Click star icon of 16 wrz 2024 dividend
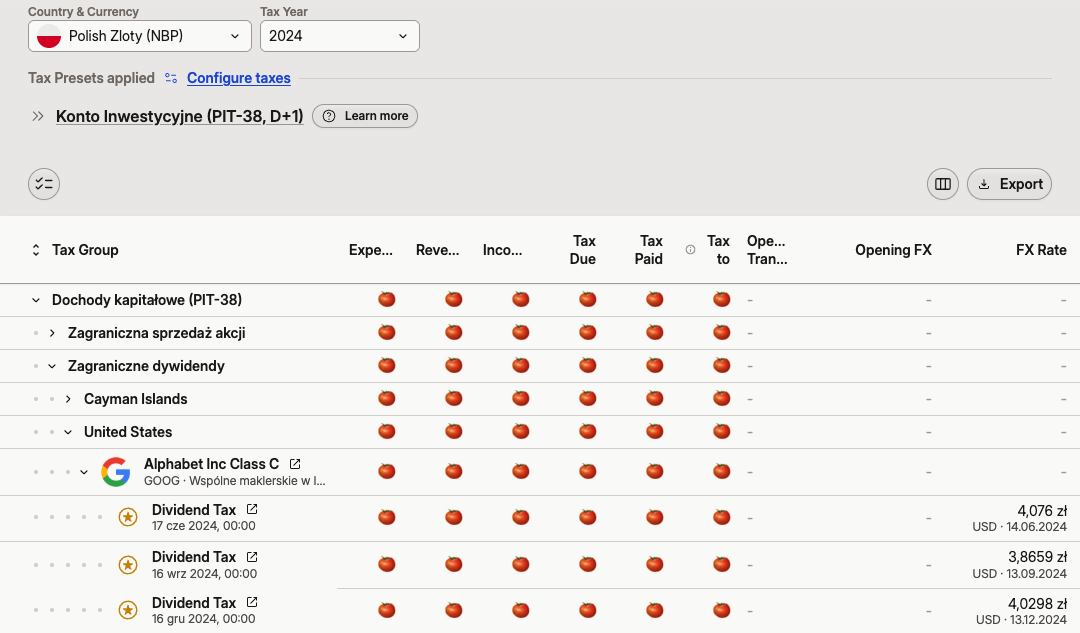1080x633 pixels. (x=128, y=565)
